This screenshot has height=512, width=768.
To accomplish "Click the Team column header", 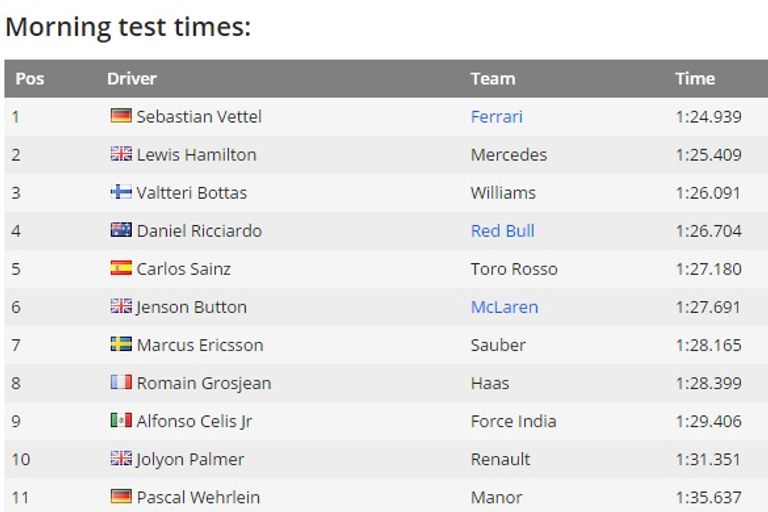I will tap(493, 78).
